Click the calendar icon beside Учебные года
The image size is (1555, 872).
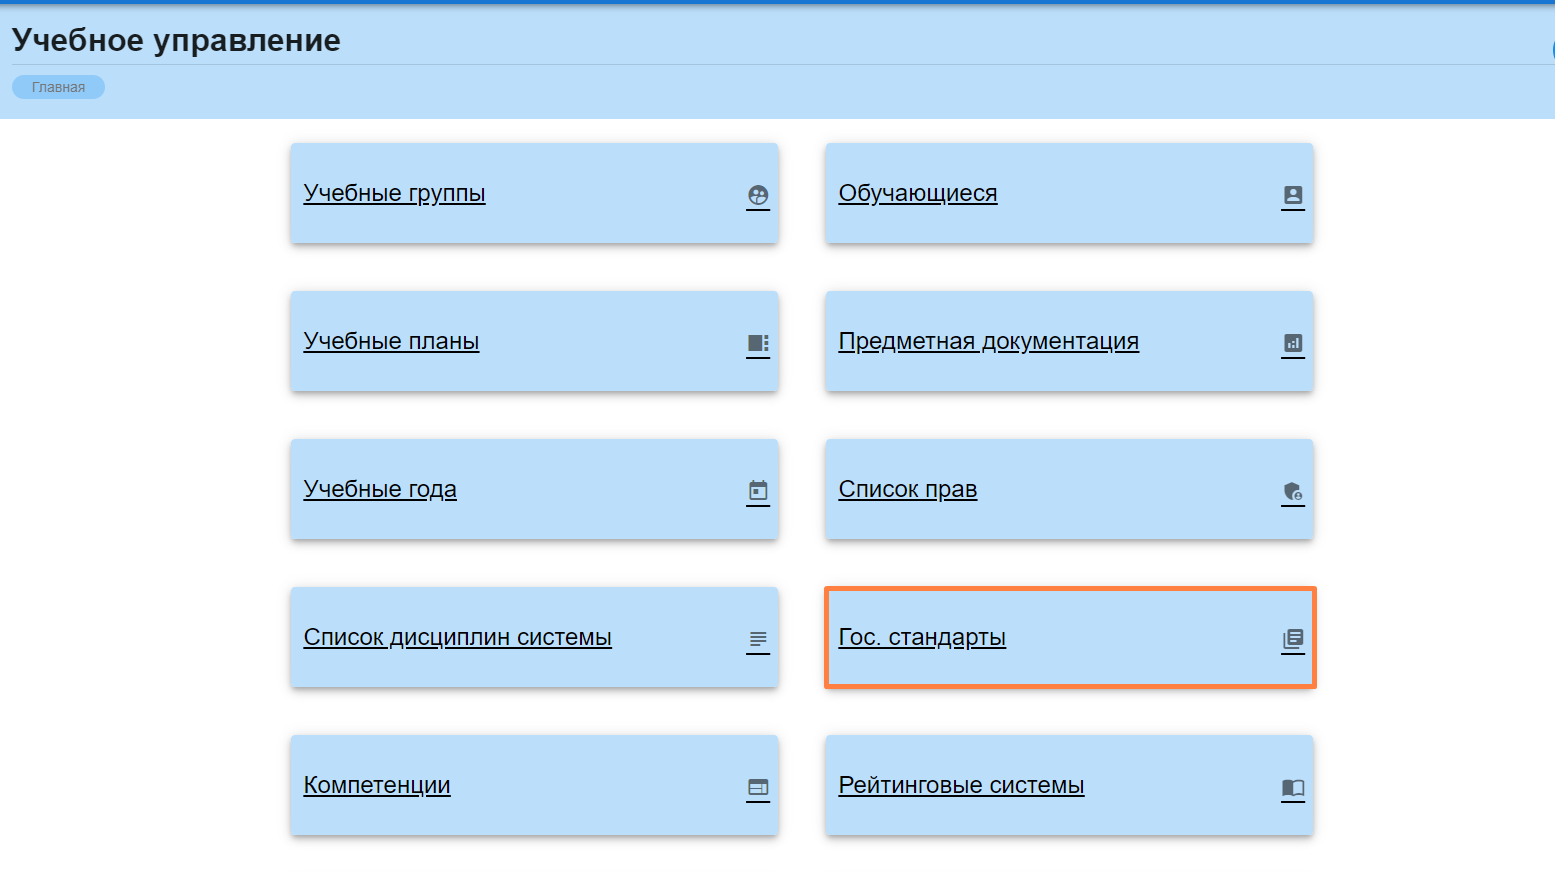coord(758,491)
